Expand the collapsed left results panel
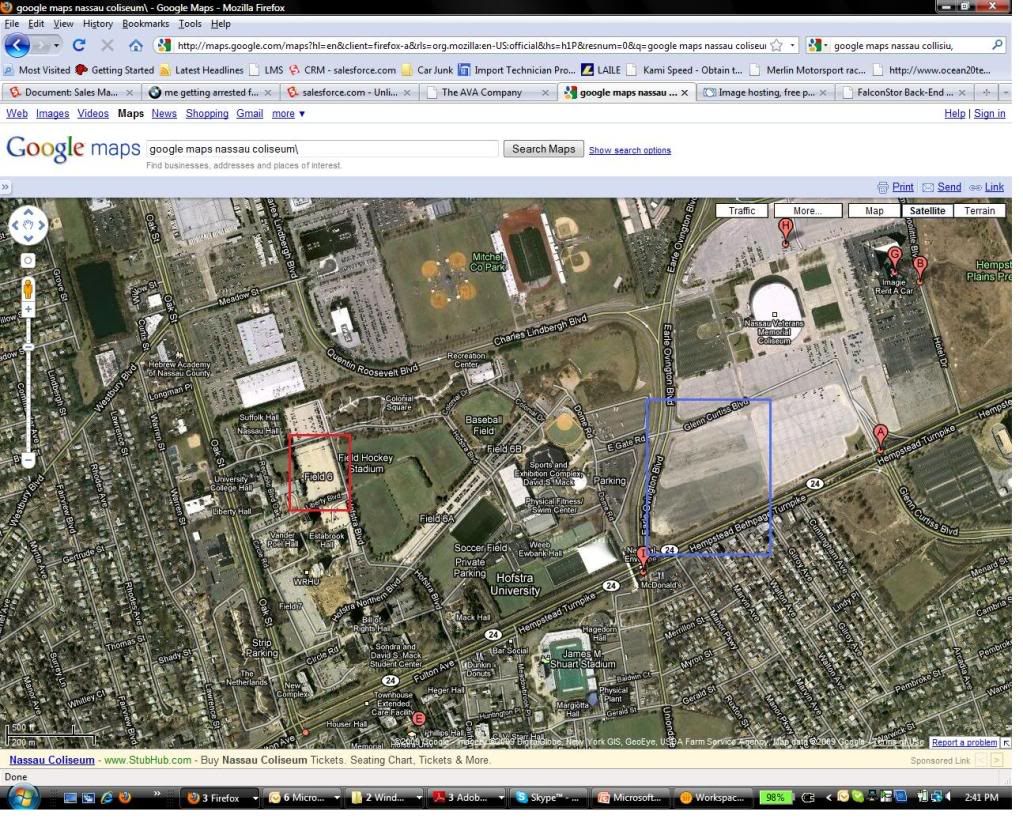This screenshot has width=1023, height=819. [x=5, y=187]
